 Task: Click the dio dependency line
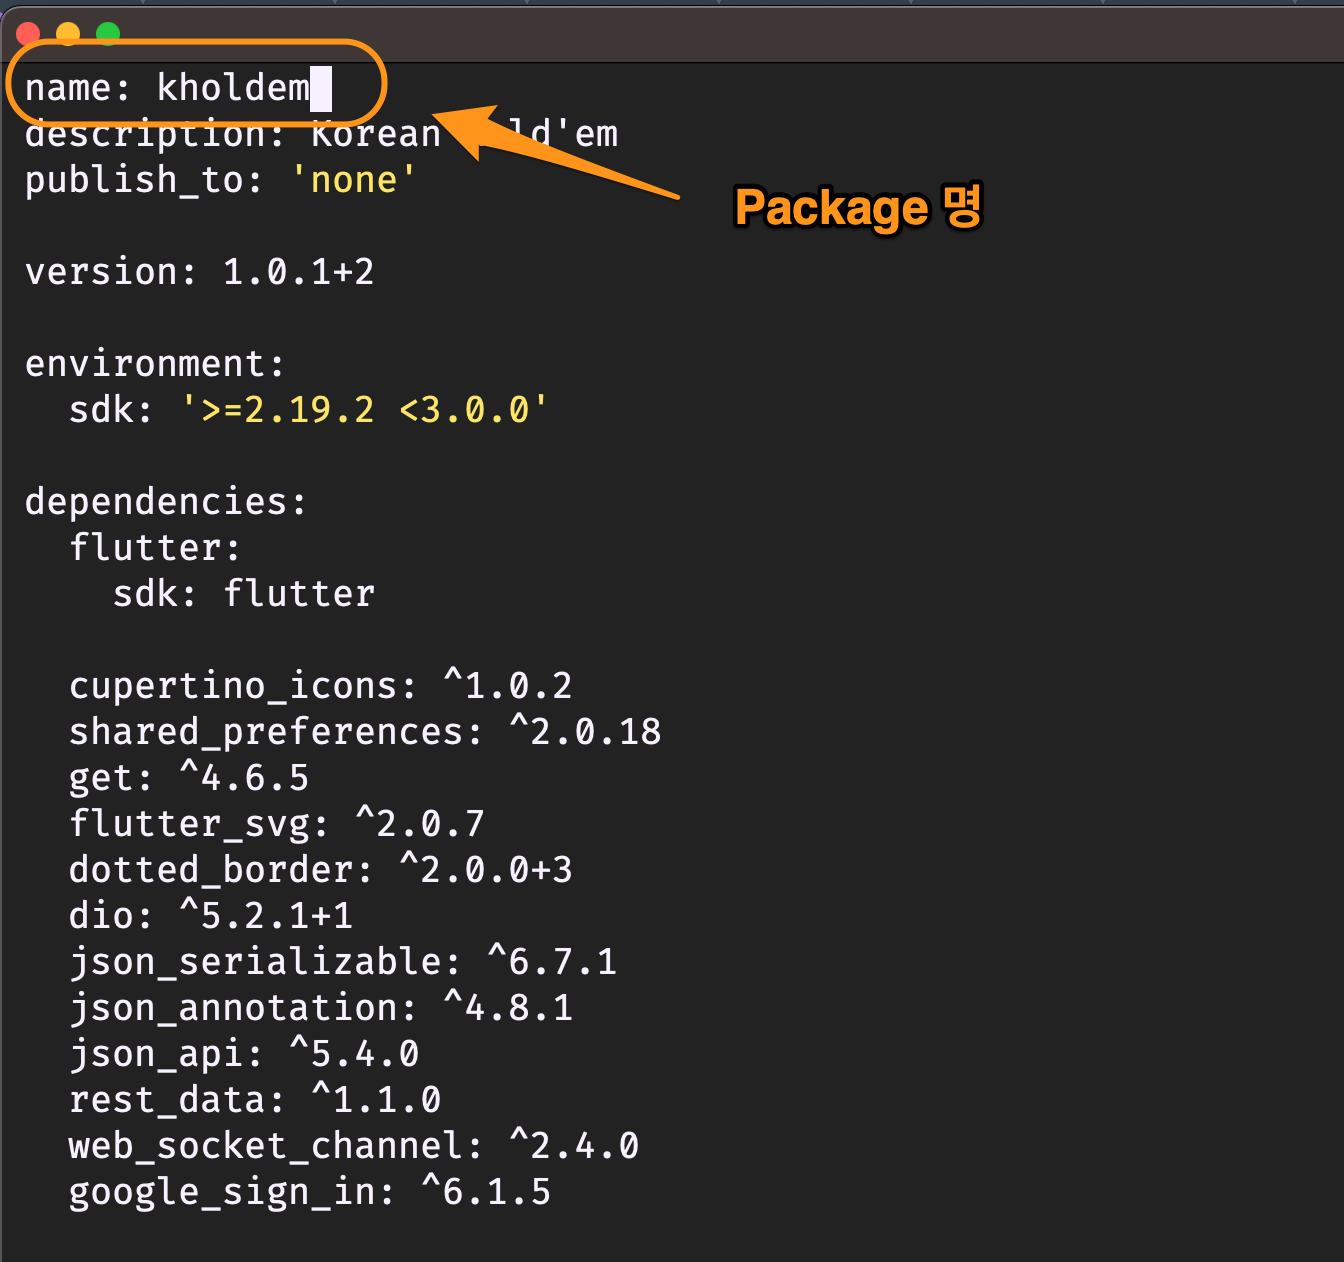[210, 916]
